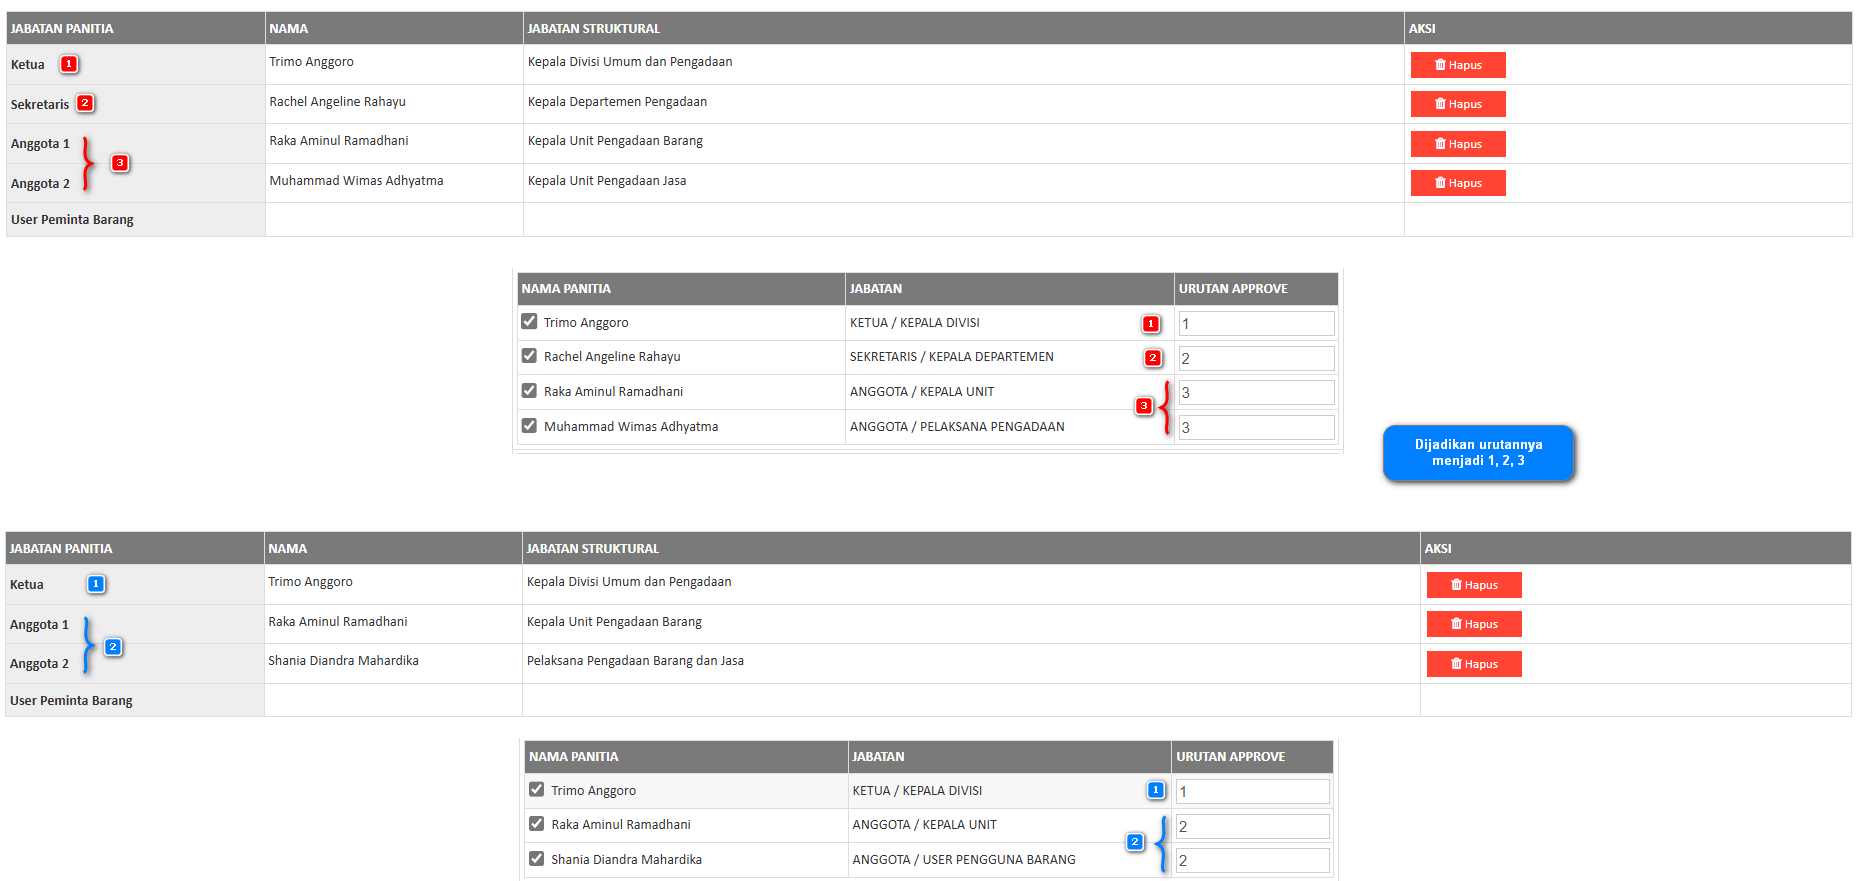Click "SEKRETARIS / KEPALA DEPARTEMEN" cell
This screenshot has height=881, width=1858.
coord(1009,357)
